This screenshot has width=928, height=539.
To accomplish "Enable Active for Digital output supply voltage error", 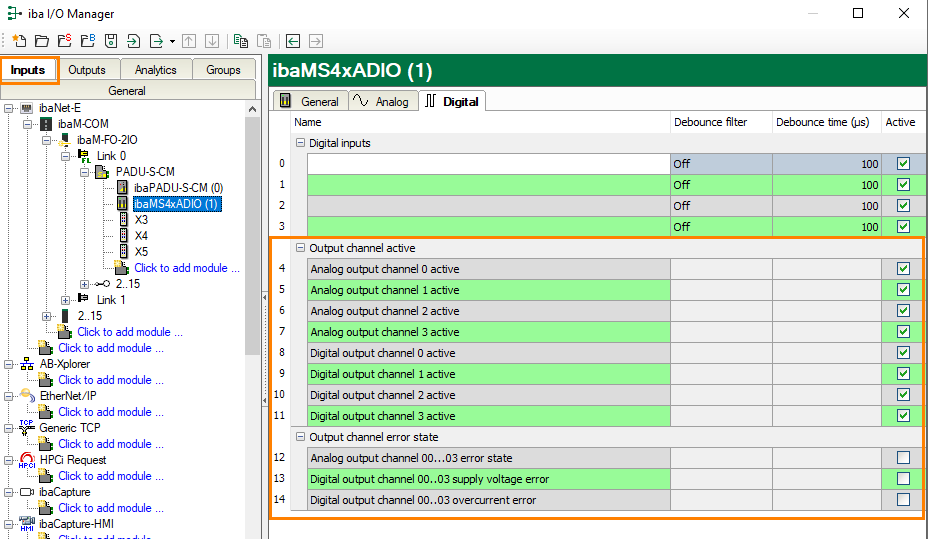I will pyautogui.click(x=903, y=479).
